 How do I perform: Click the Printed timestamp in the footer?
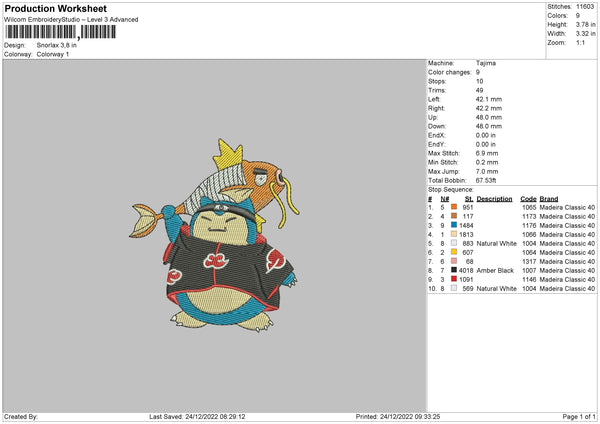tap(398, 417)
